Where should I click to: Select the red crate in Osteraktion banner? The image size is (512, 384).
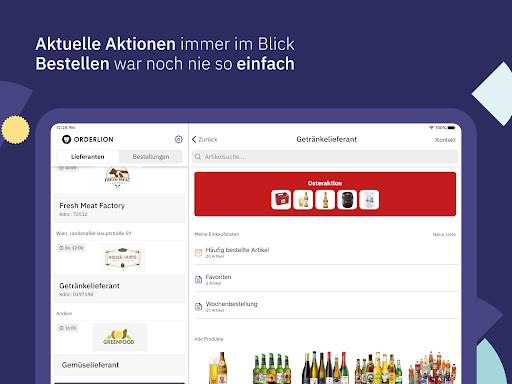click(281, 200)
